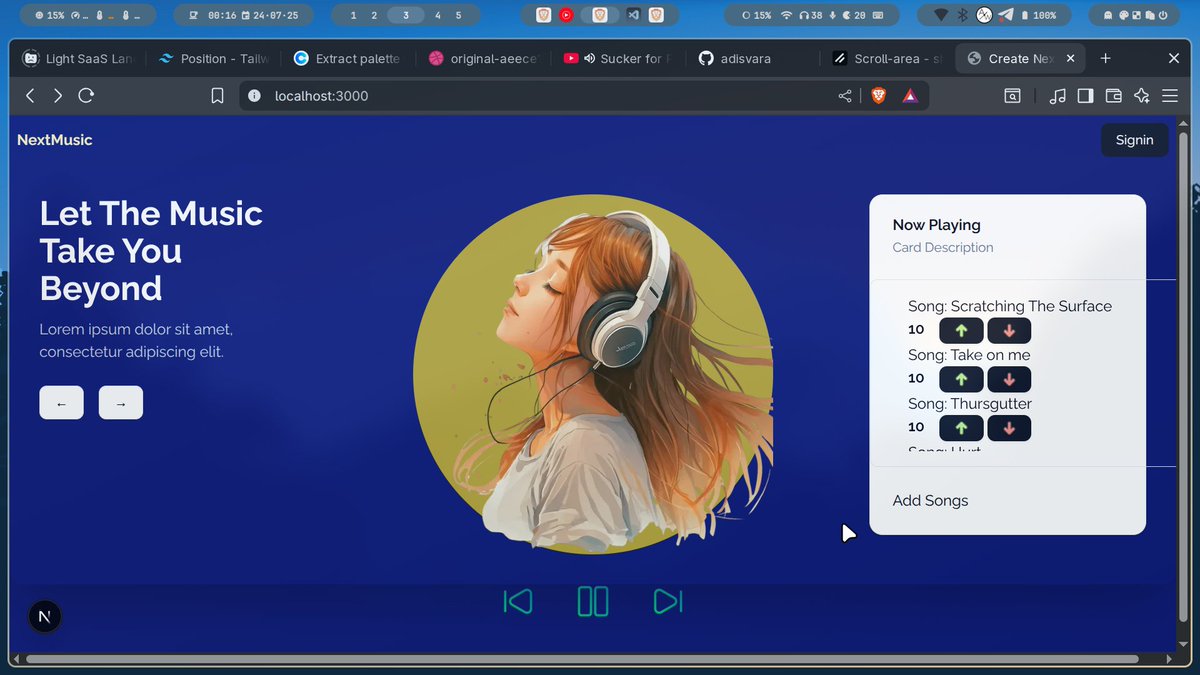Click the right arrow button under the headline
The width and height of the screenshot is (1200, 675).
pyautogui.click(x=121, y=403)
